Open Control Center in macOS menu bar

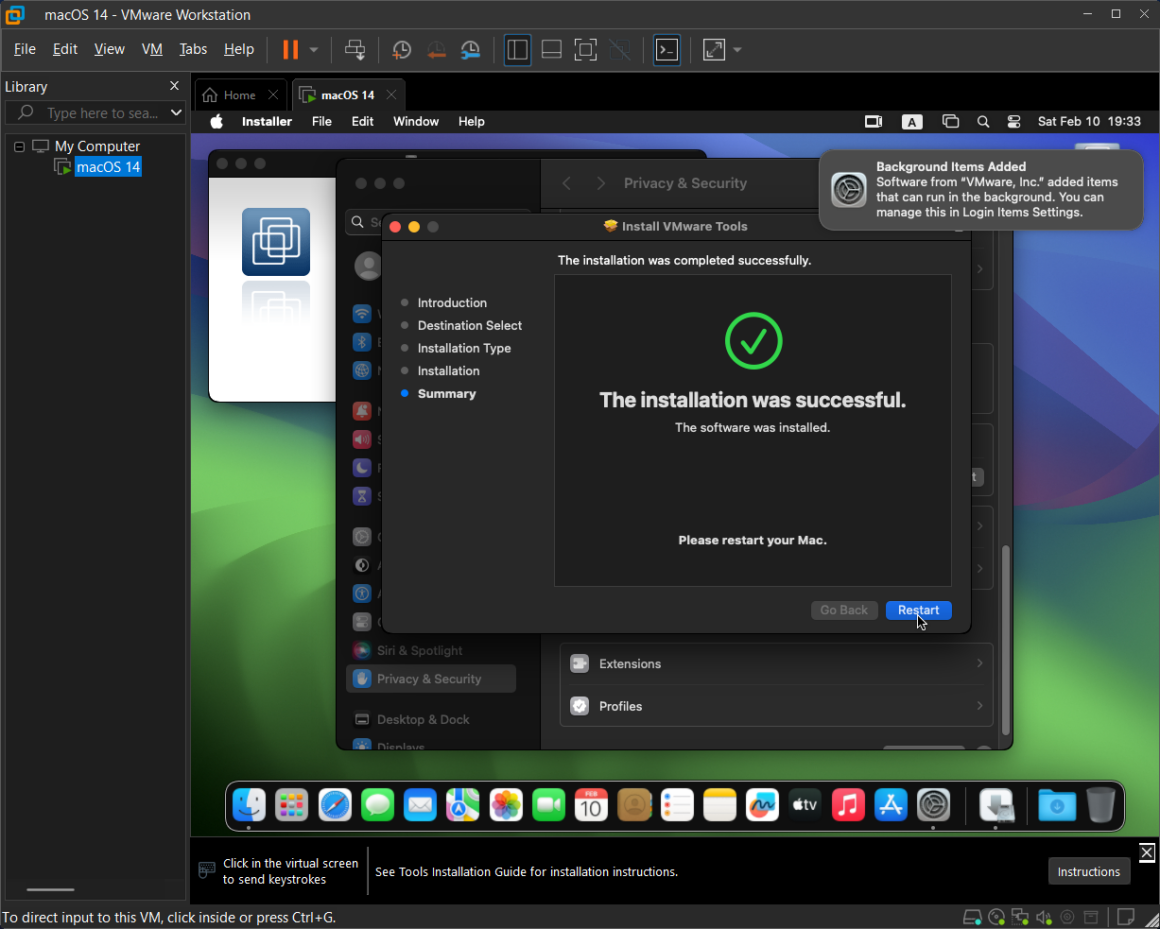[x=1014, y=121]
